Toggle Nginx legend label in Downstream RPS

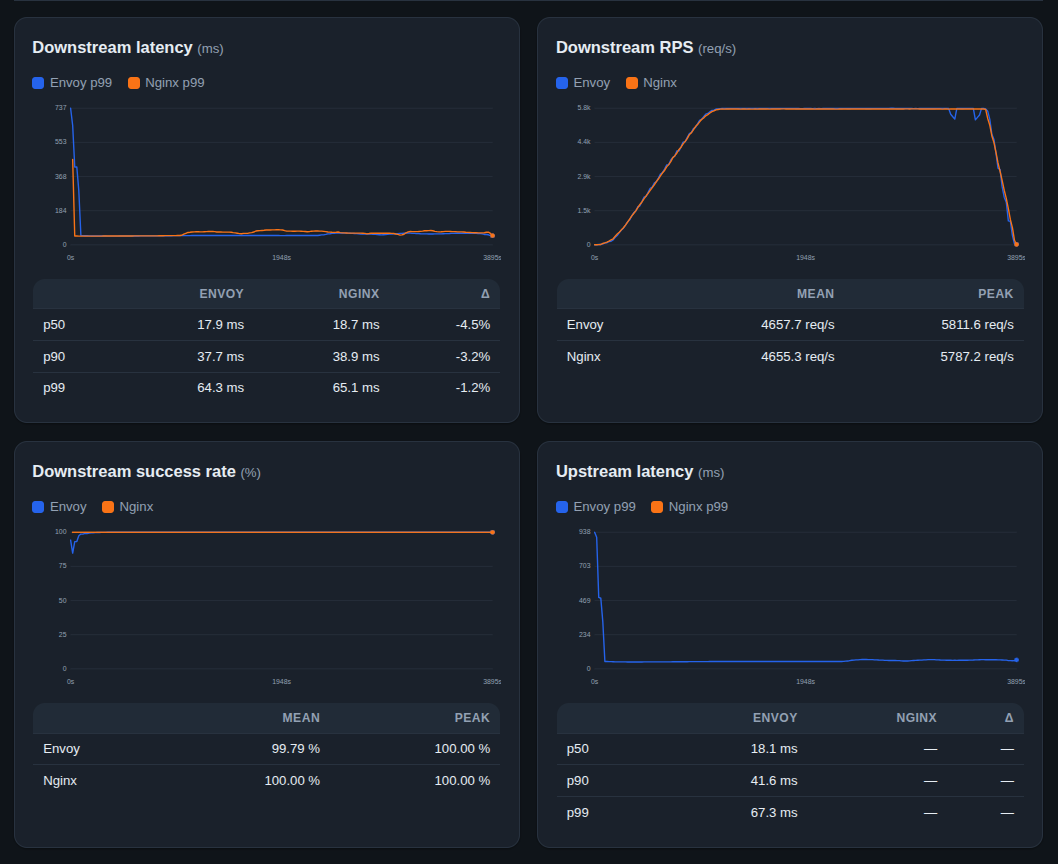pos(660,83)
